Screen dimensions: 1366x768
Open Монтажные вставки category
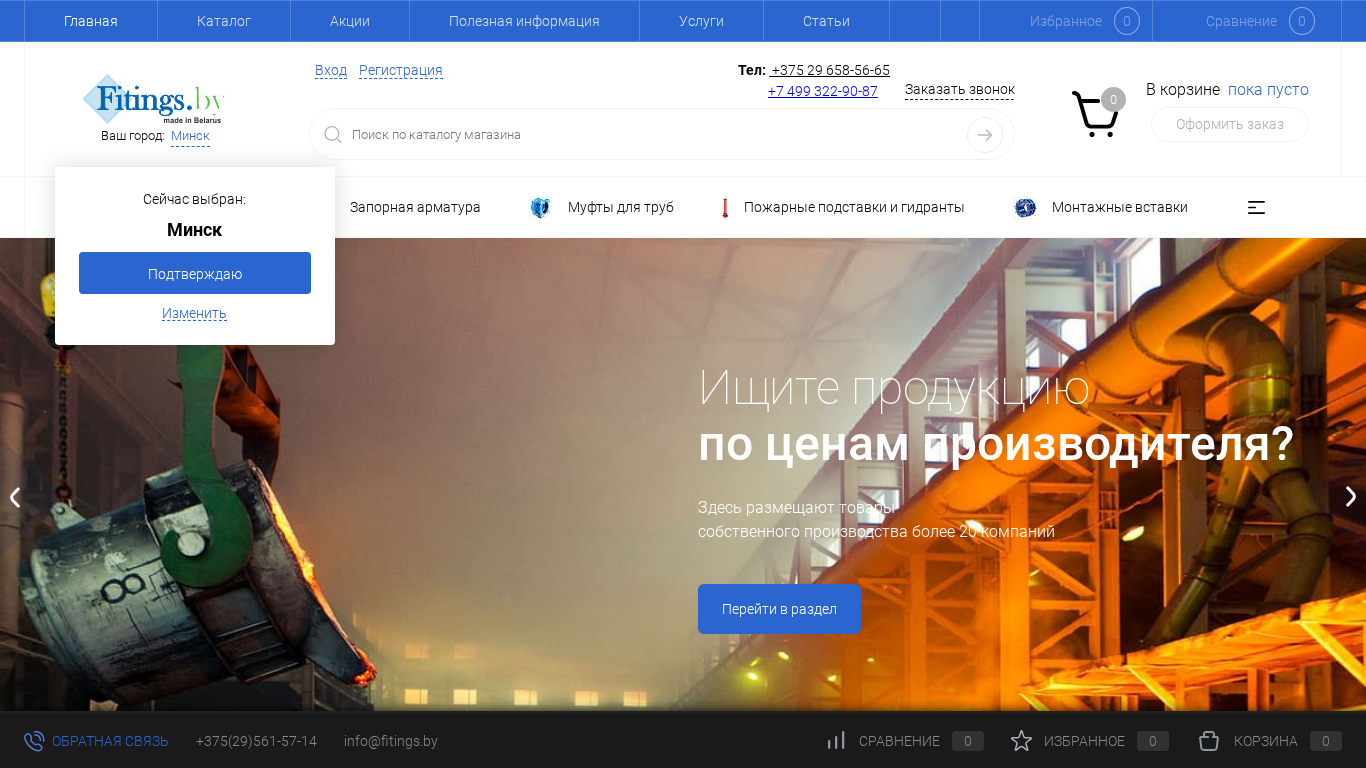point(1120,208)
